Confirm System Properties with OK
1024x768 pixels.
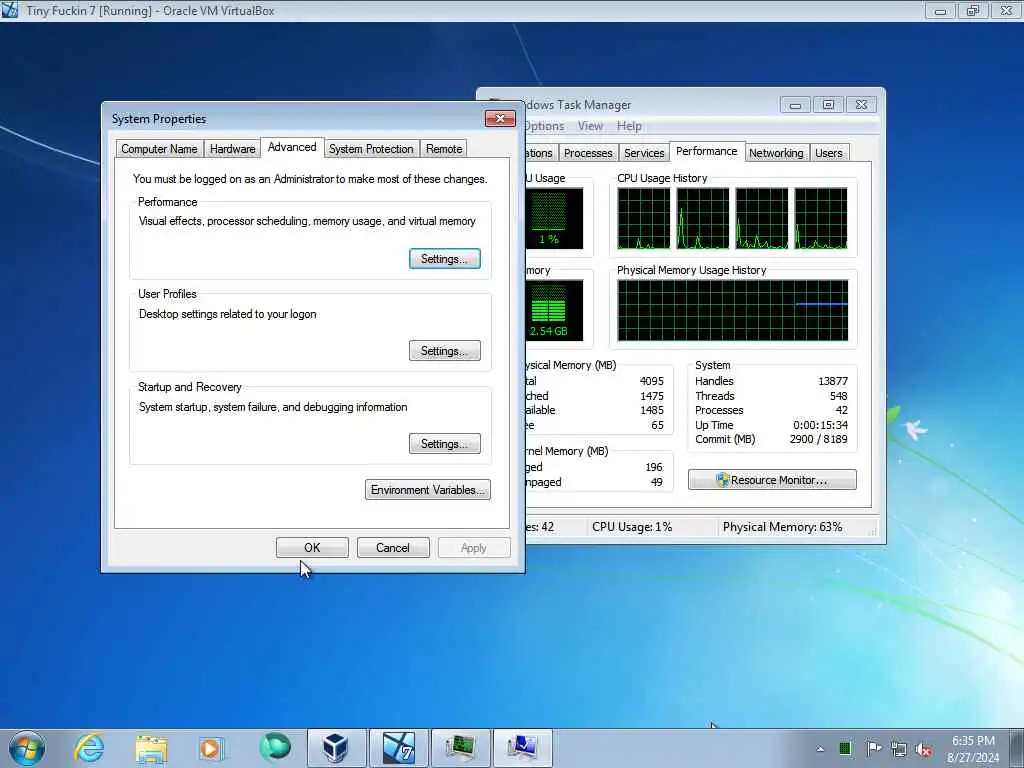(x=312, y=548)
